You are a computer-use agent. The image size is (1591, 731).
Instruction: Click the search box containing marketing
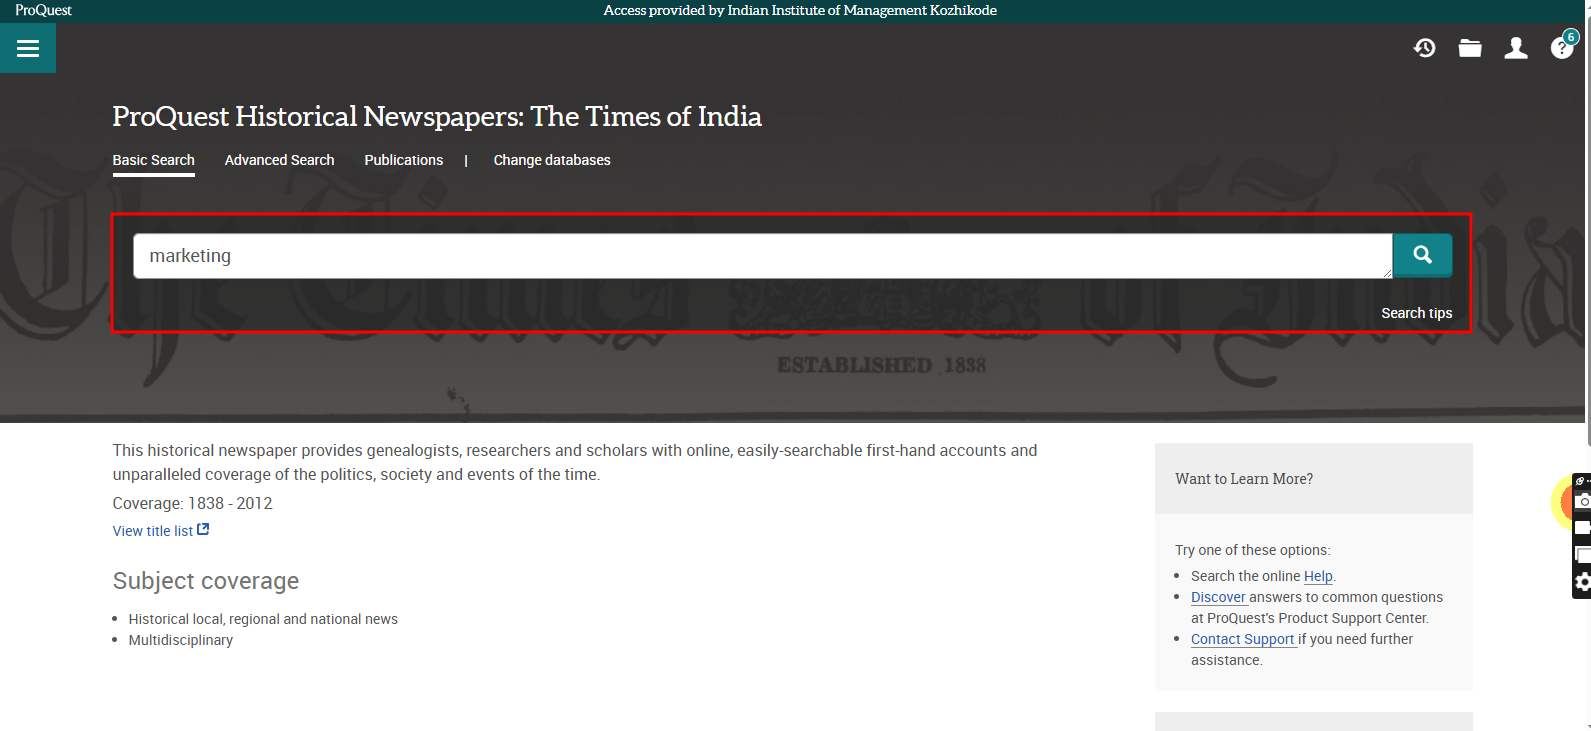760,256
